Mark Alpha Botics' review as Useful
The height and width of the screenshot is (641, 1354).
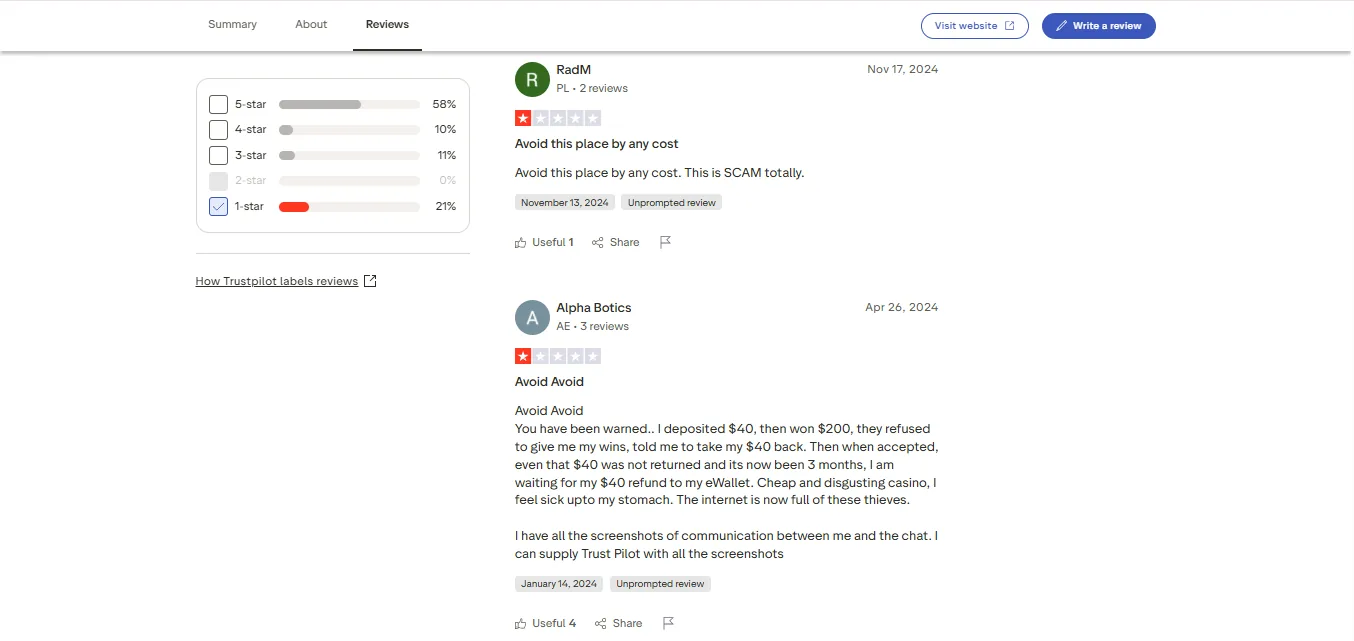545,623
